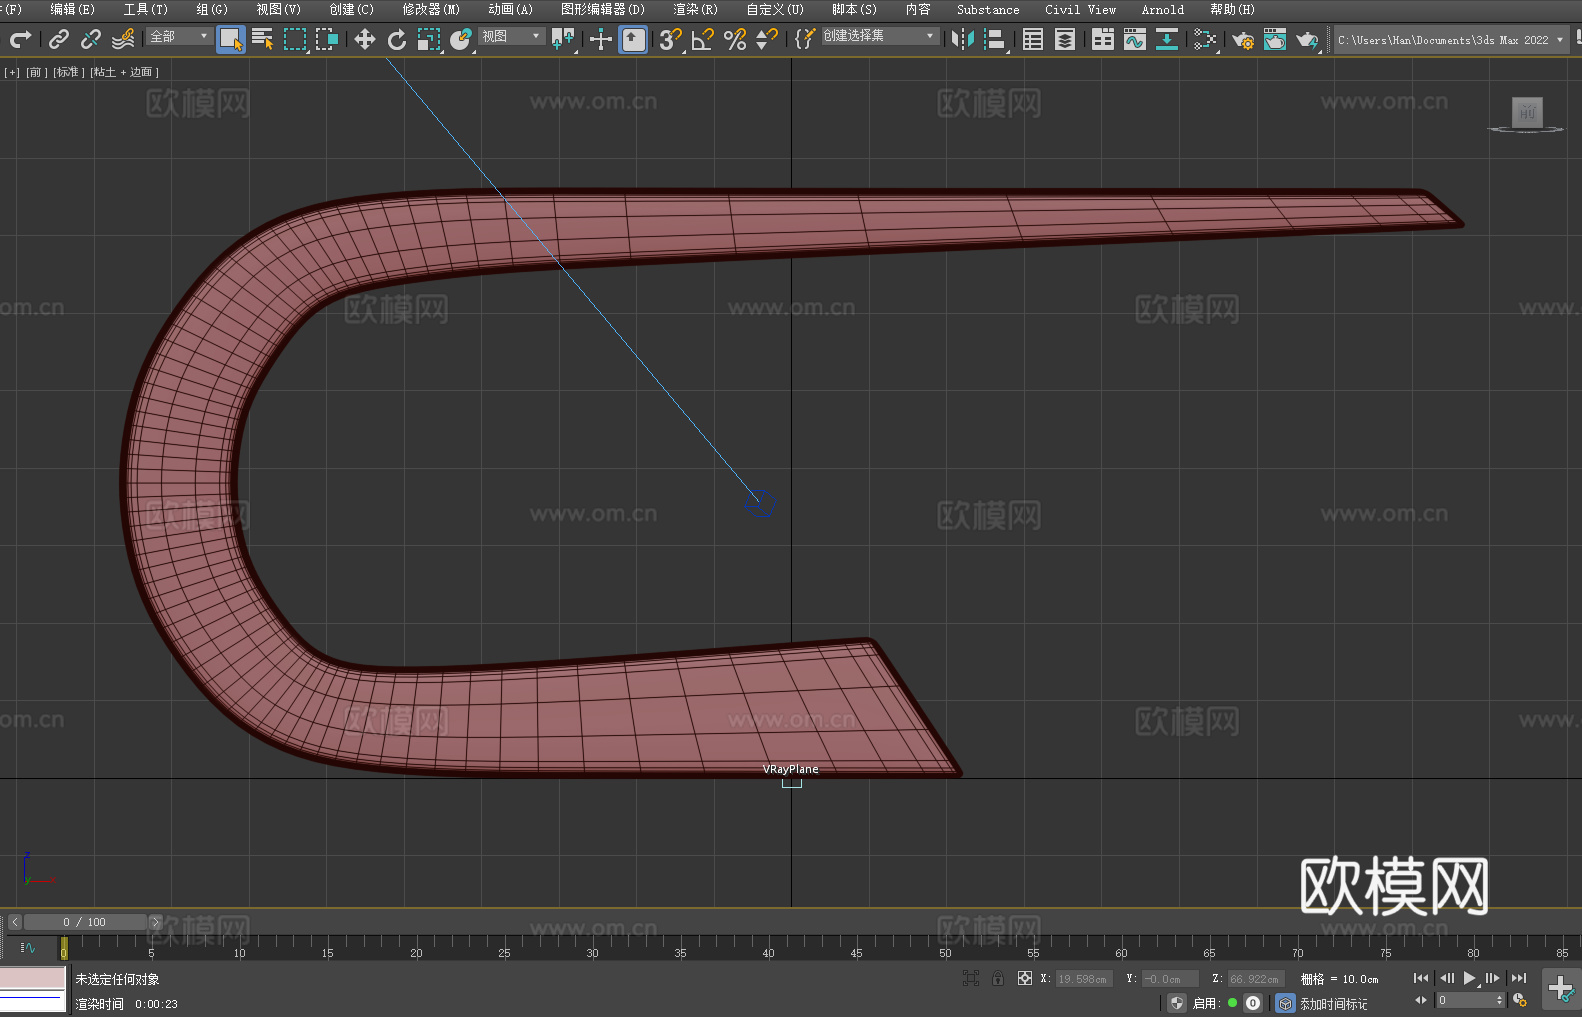Open the 编辑(E) menu
Viewport: 1582px width, 1017px height.
tap(72, 9)
